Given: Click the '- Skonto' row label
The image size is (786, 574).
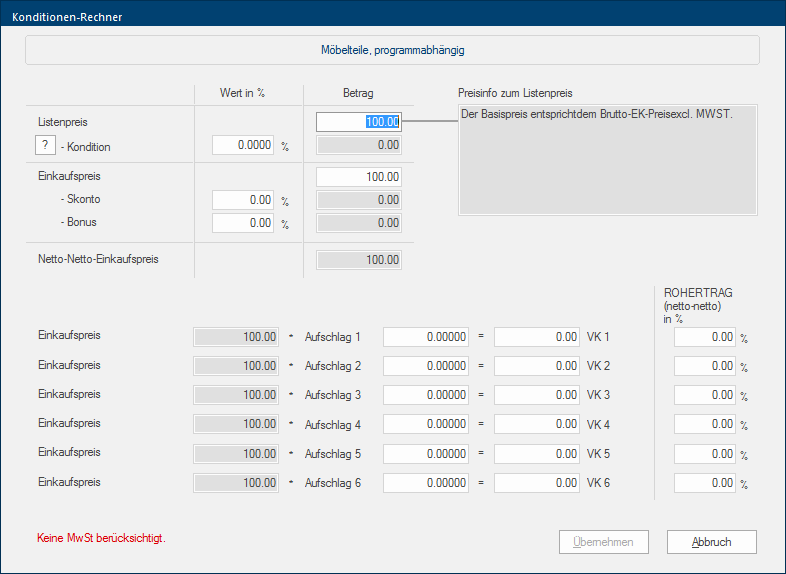Looking at the screenshot, I should [x=81, y=199].
